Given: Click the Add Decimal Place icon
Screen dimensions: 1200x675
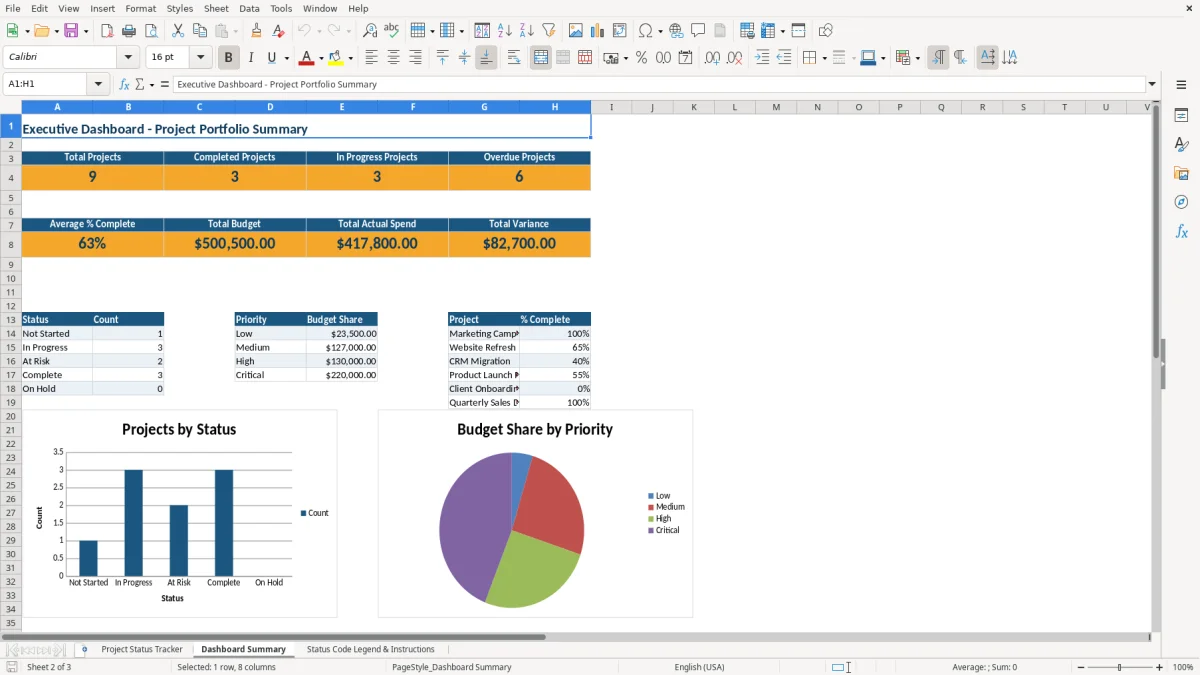Looking at the screenshot, I should point(712,58).
